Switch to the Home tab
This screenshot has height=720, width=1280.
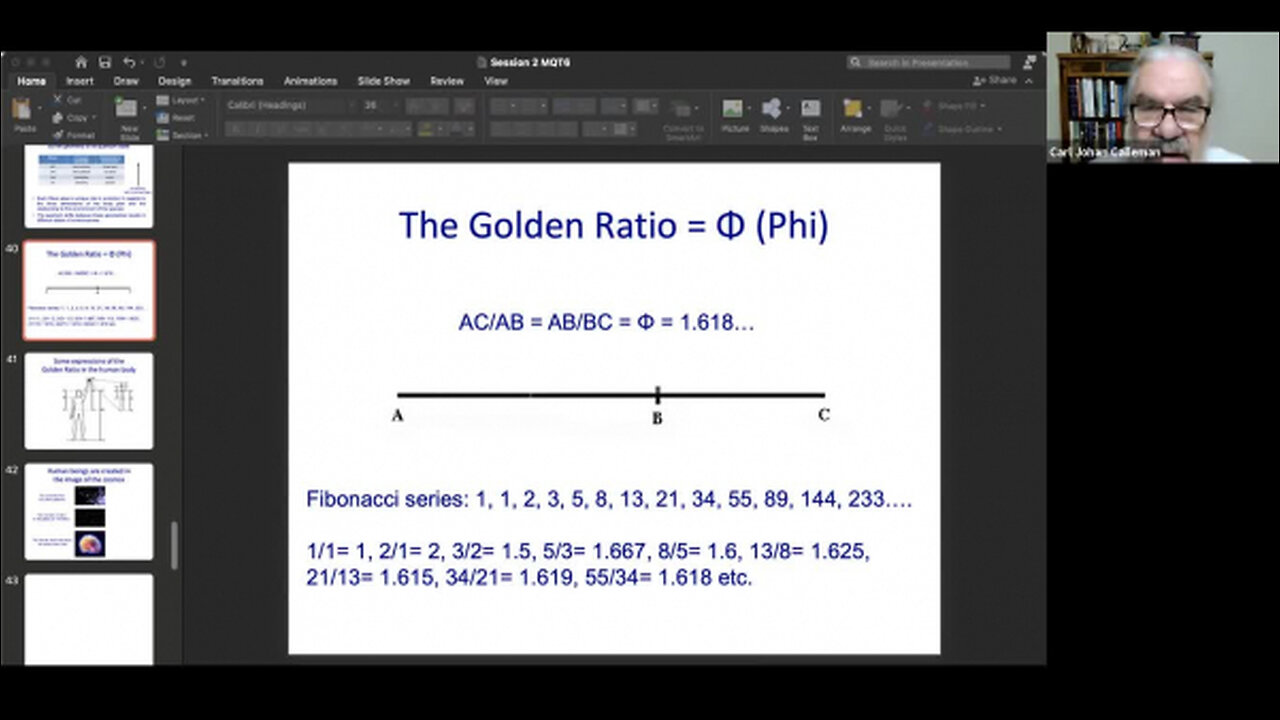point(31,81)
